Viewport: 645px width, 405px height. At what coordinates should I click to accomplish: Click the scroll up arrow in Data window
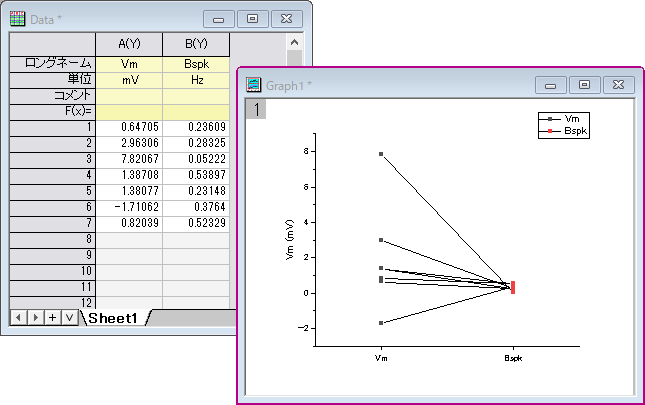tap(294, 42)
